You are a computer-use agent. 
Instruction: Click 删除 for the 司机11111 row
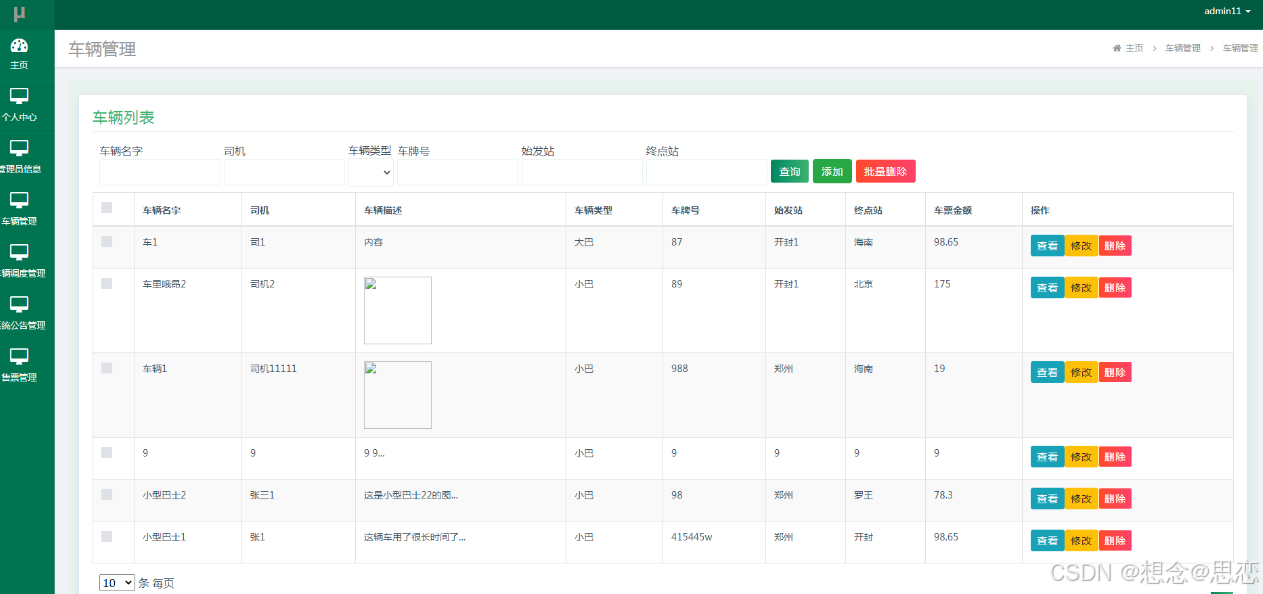(1115, 372)
